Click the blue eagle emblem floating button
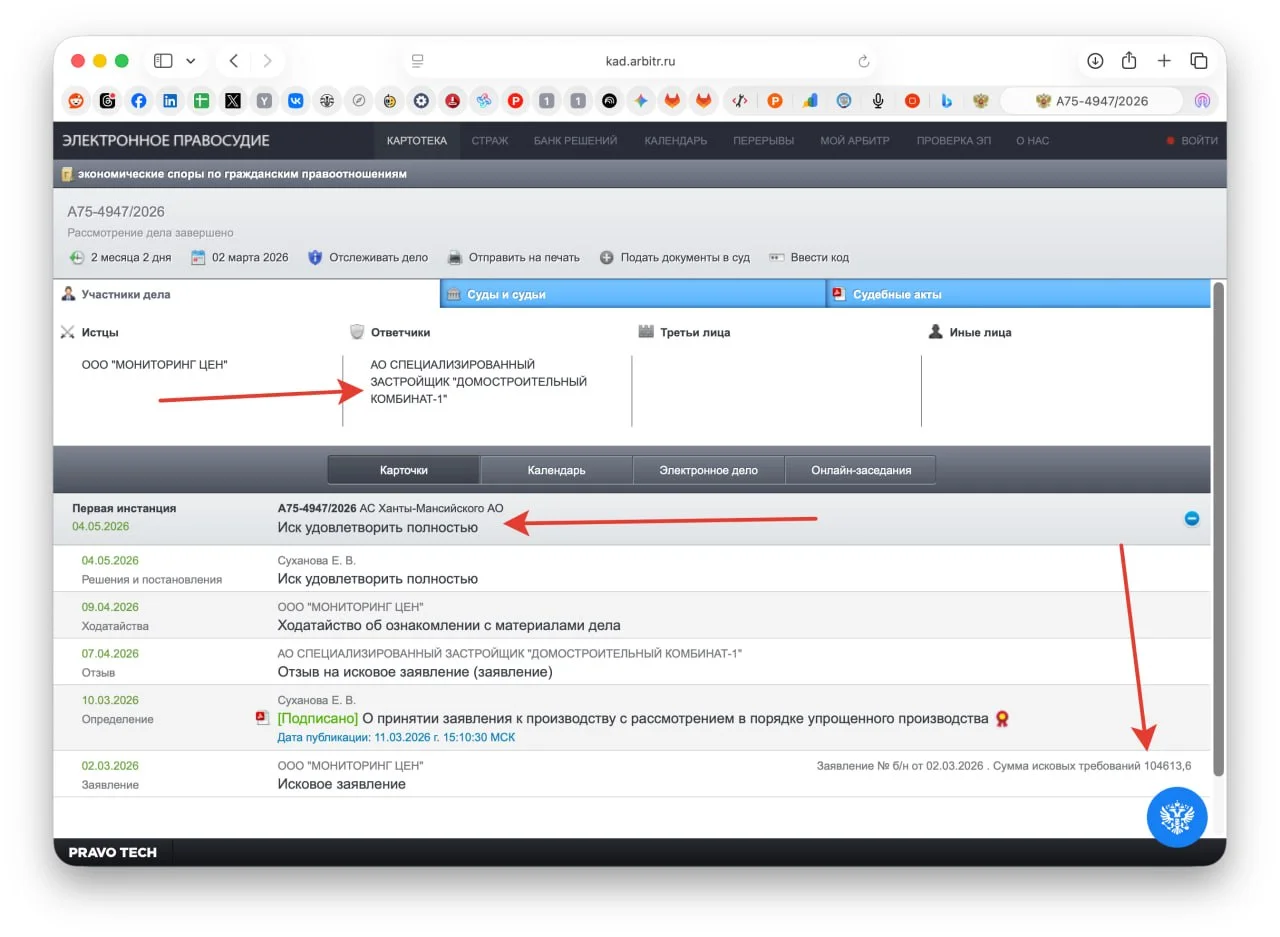Viewport: 1280px width, 937px height. click(x=1177, y=817)
